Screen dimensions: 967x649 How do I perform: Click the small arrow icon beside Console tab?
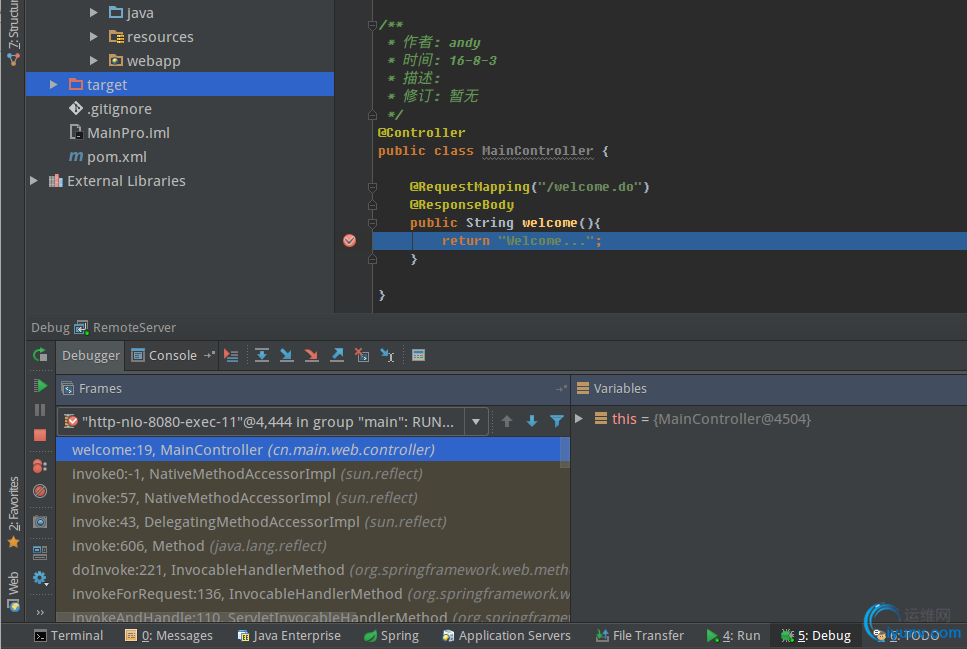pyautogui.click(x=210, y=355)
